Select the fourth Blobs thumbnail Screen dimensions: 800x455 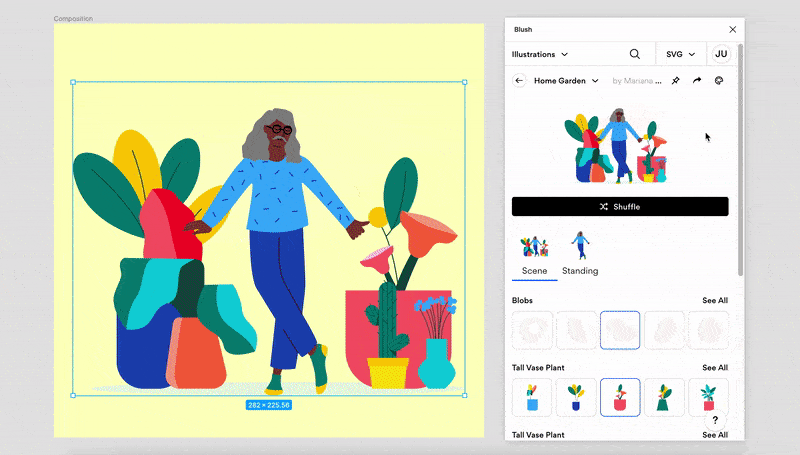coord(664,330)
